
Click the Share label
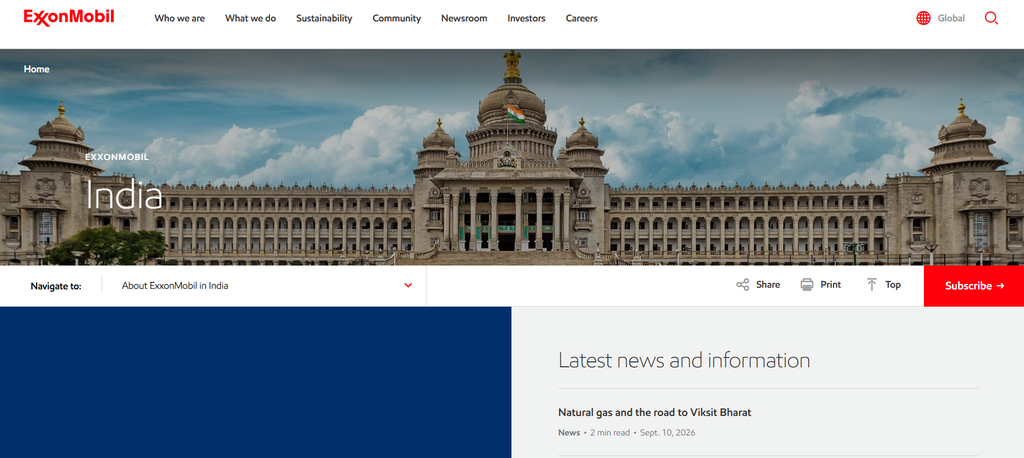[768, 285]
